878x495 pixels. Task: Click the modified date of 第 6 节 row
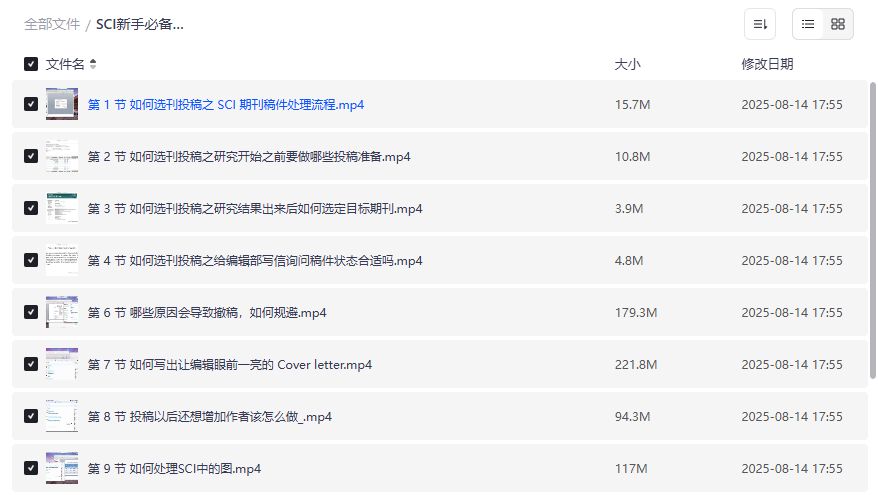[x=792, y=313]
